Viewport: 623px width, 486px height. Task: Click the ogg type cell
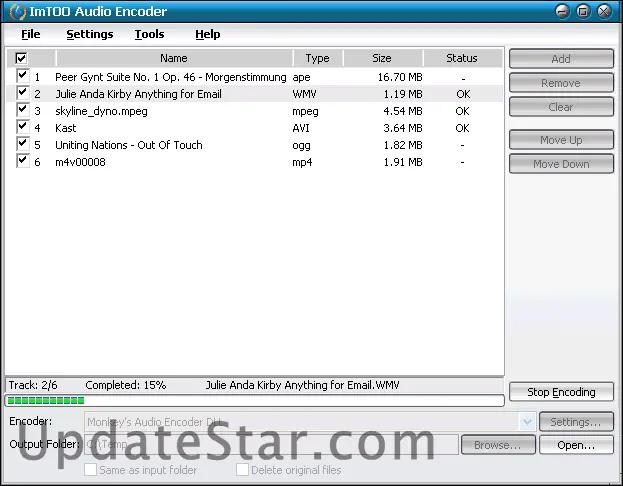click(x=301, y=145)
